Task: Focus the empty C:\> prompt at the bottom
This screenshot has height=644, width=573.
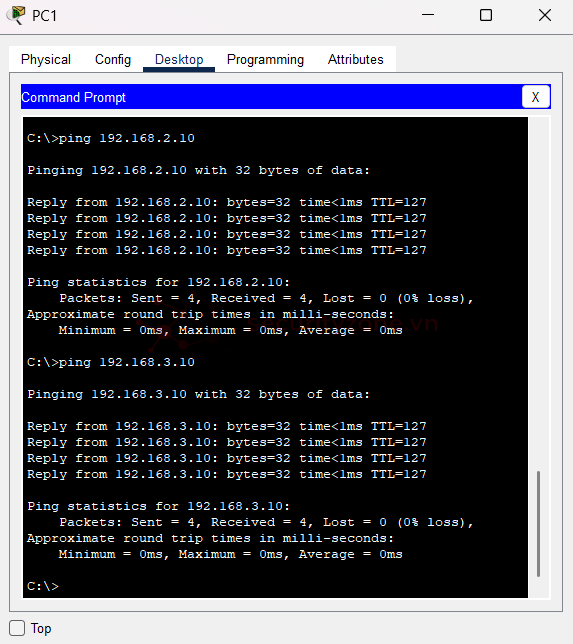Action: coord(43,586)
